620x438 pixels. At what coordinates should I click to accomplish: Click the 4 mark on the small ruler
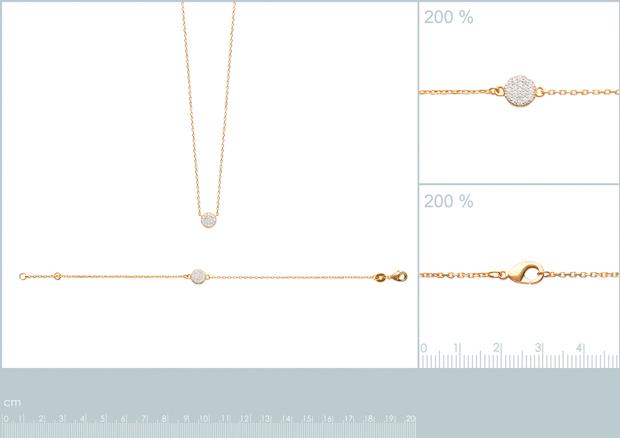click(579, 348)
